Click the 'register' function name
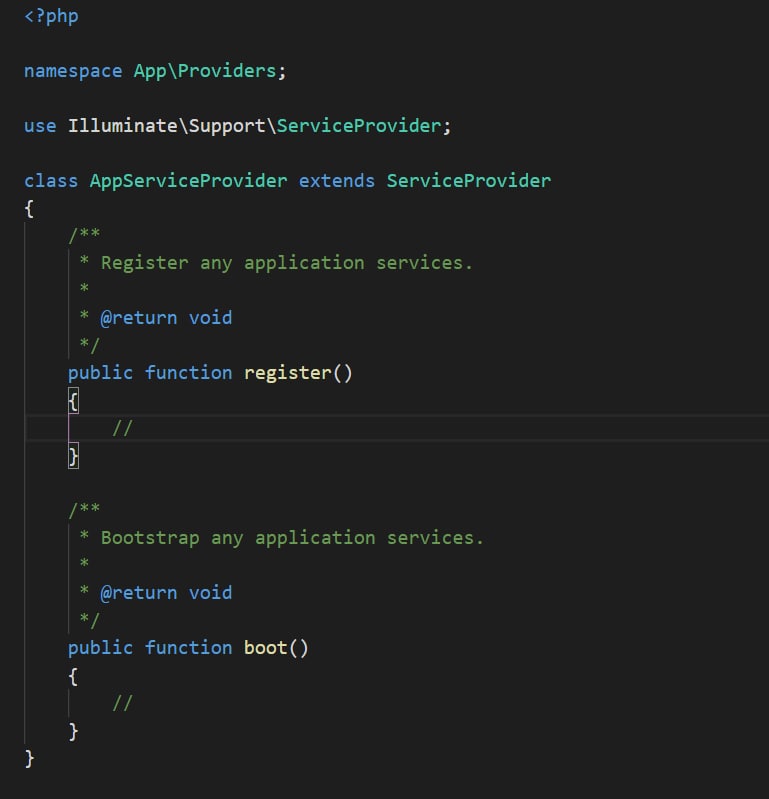Image resolution: width=769 pixels, height=799 pixels. coord(287,373)
